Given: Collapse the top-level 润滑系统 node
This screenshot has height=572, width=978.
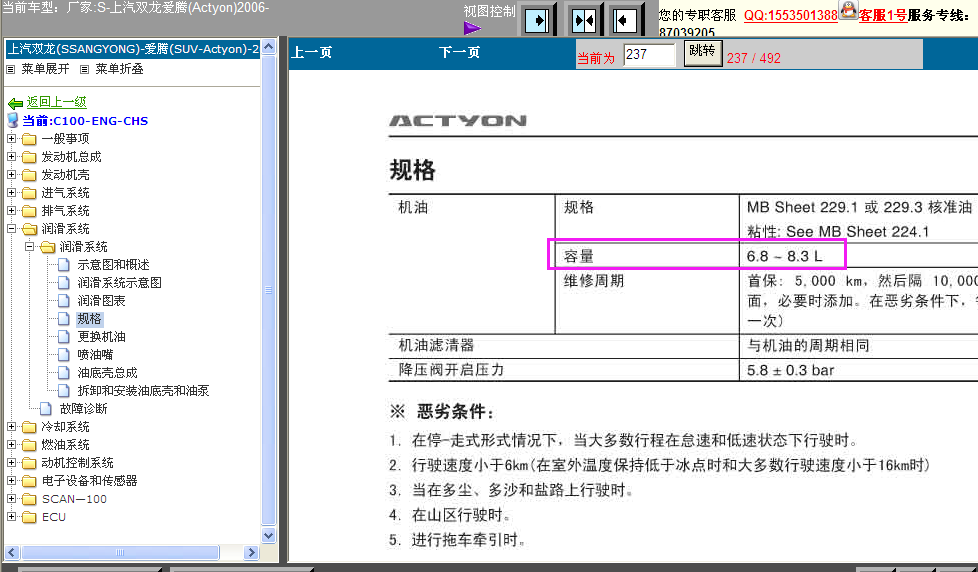Looking at the screenshot, I should coord(11,229).
